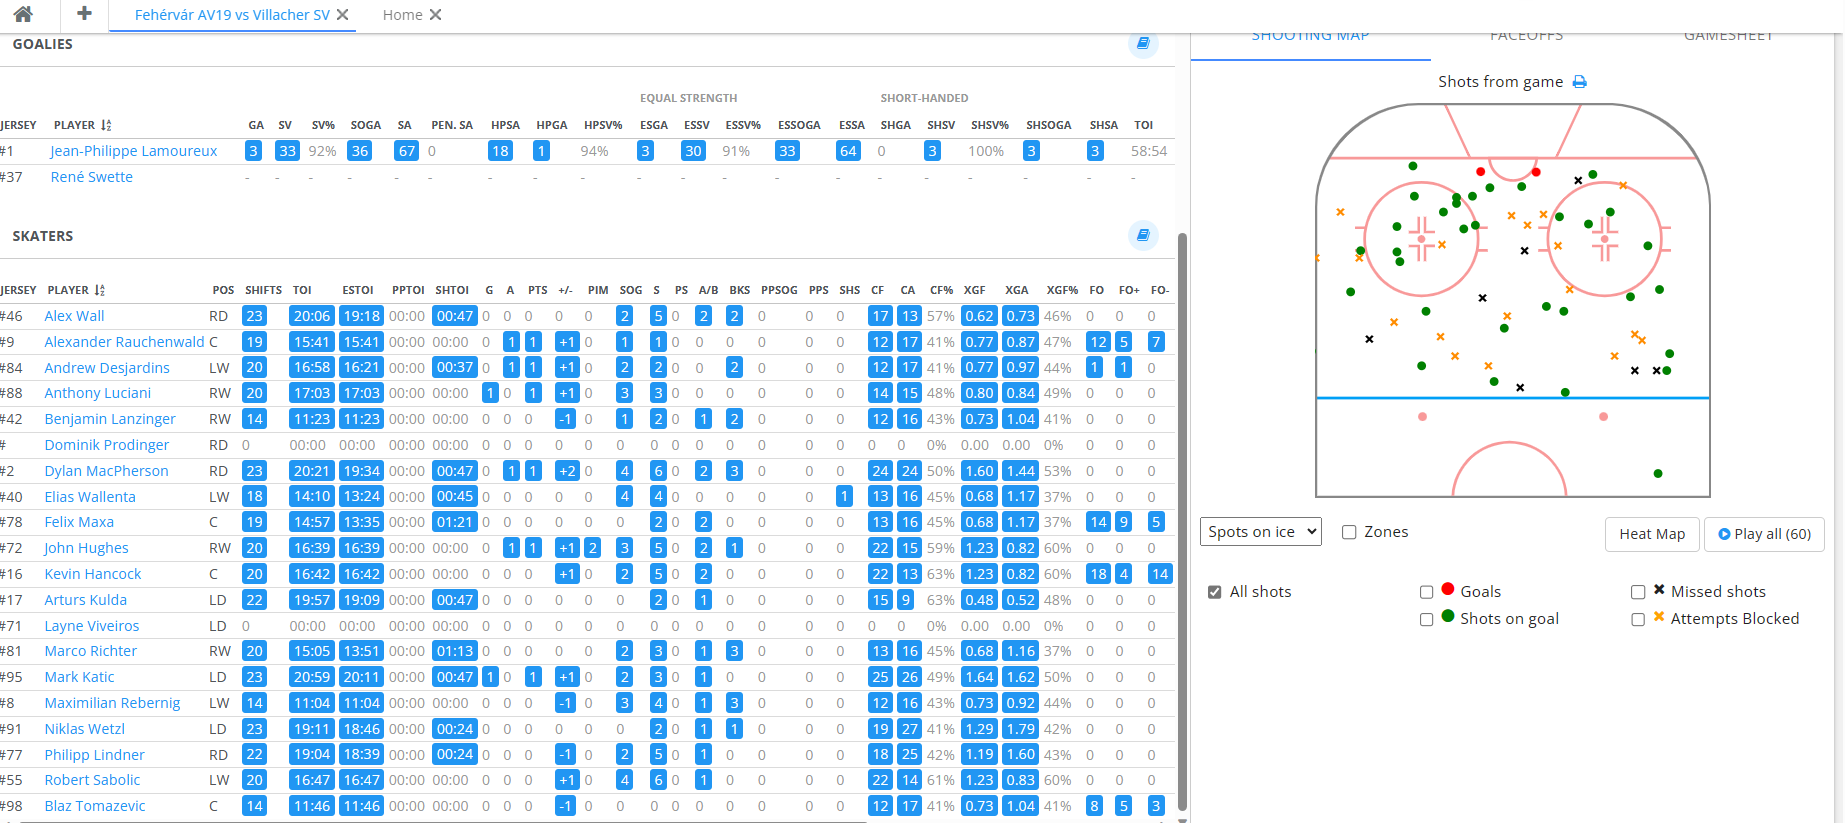Switch to the Home tab
The width and height of the screenshot is (1845, 823).
[402, 15]
